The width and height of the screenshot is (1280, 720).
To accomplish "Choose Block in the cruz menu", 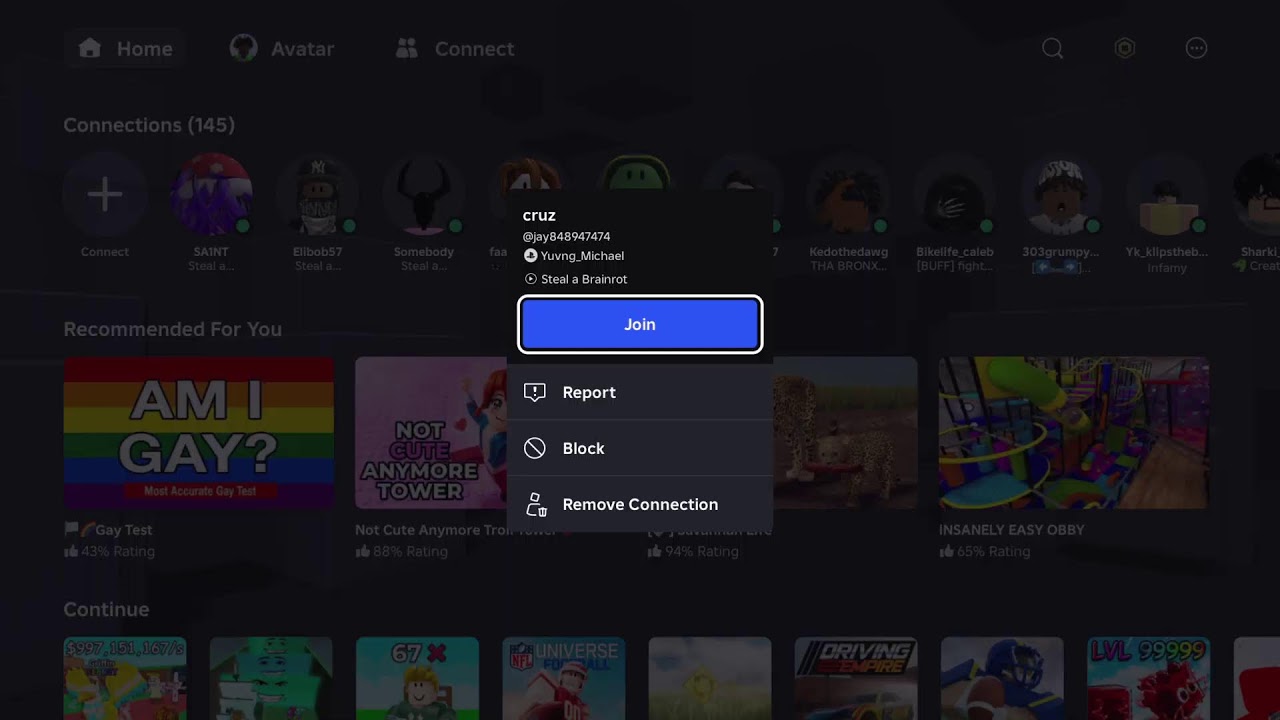I will click(640, 448).
